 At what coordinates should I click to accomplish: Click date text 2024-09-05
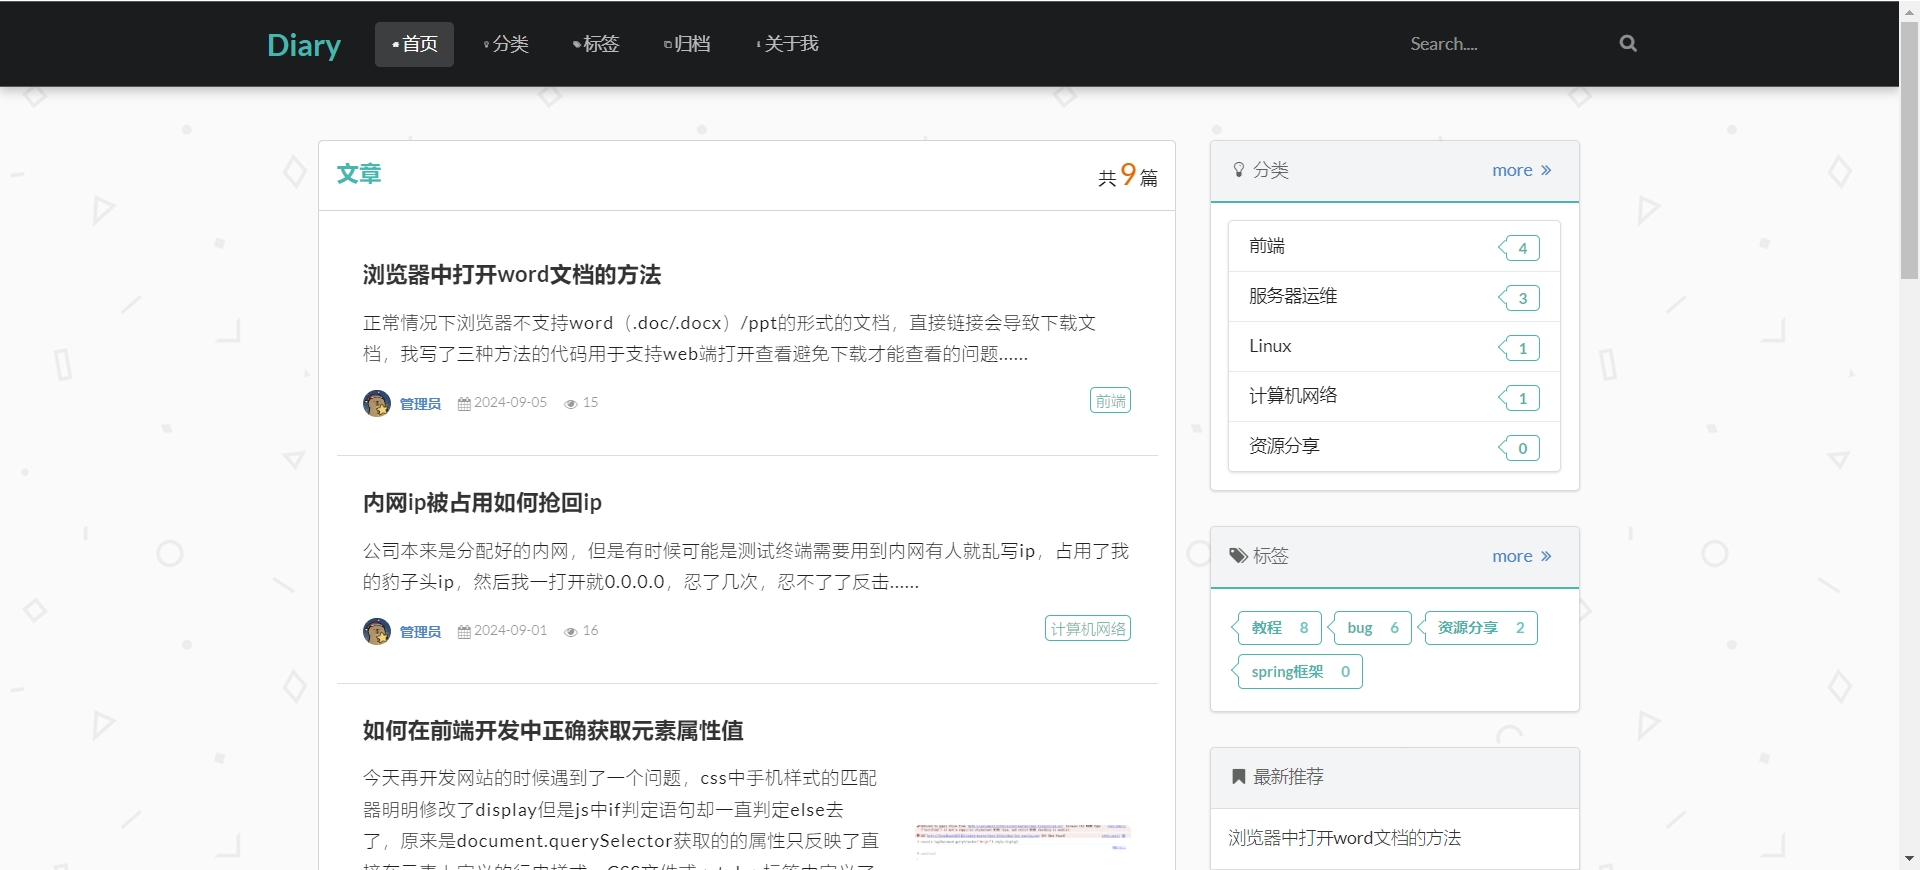(510, 403)
